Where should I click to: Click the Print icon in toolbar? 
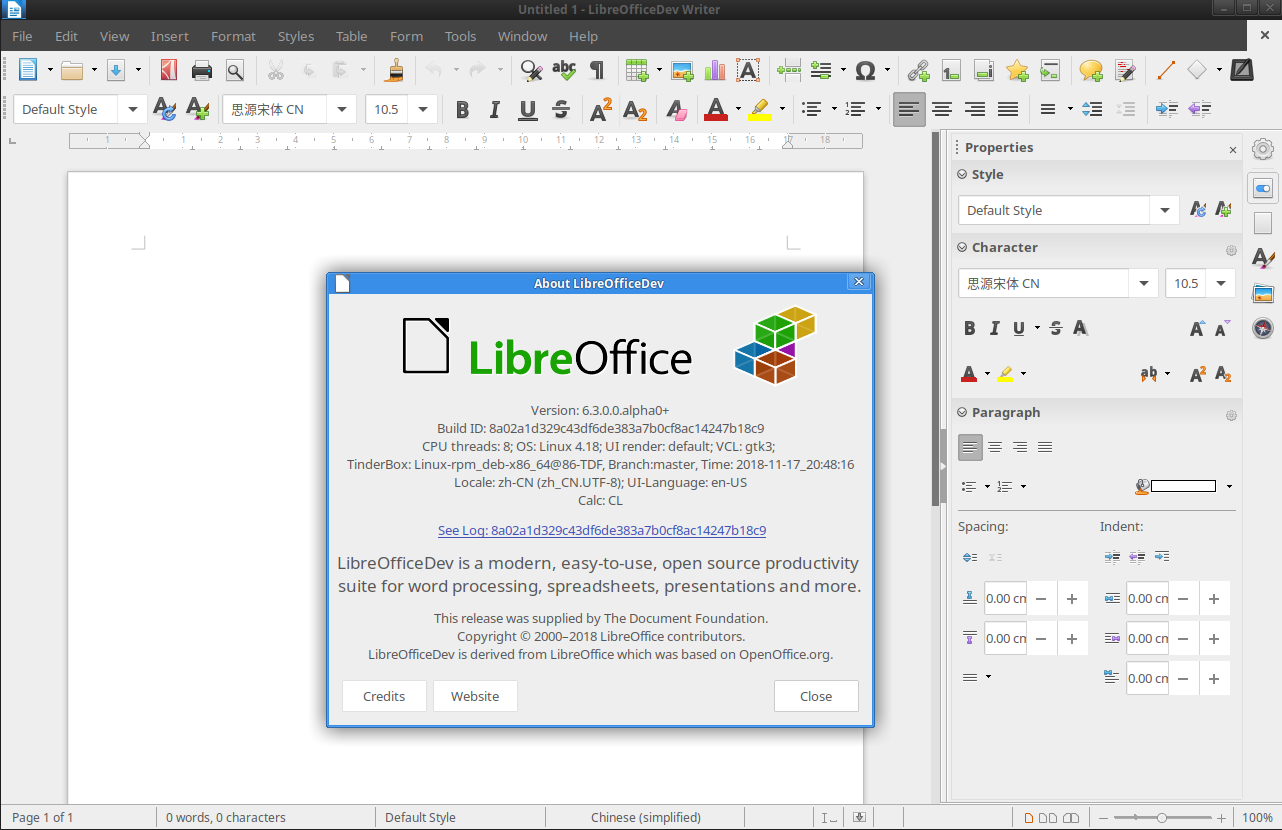202,70
